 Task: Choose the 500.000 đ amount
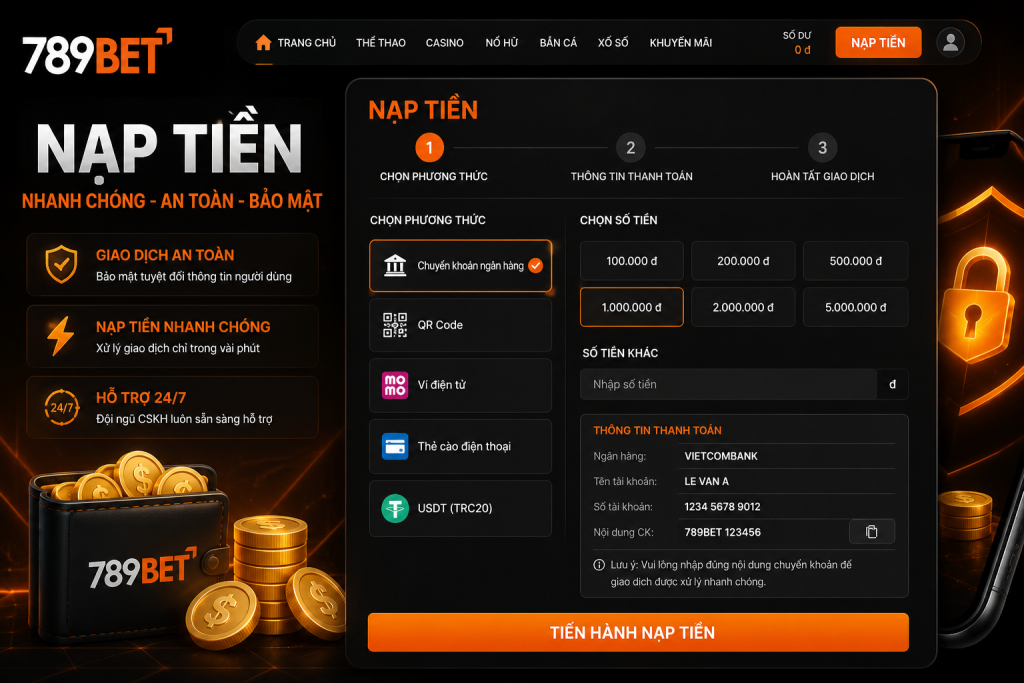click(x=856, y=261)
